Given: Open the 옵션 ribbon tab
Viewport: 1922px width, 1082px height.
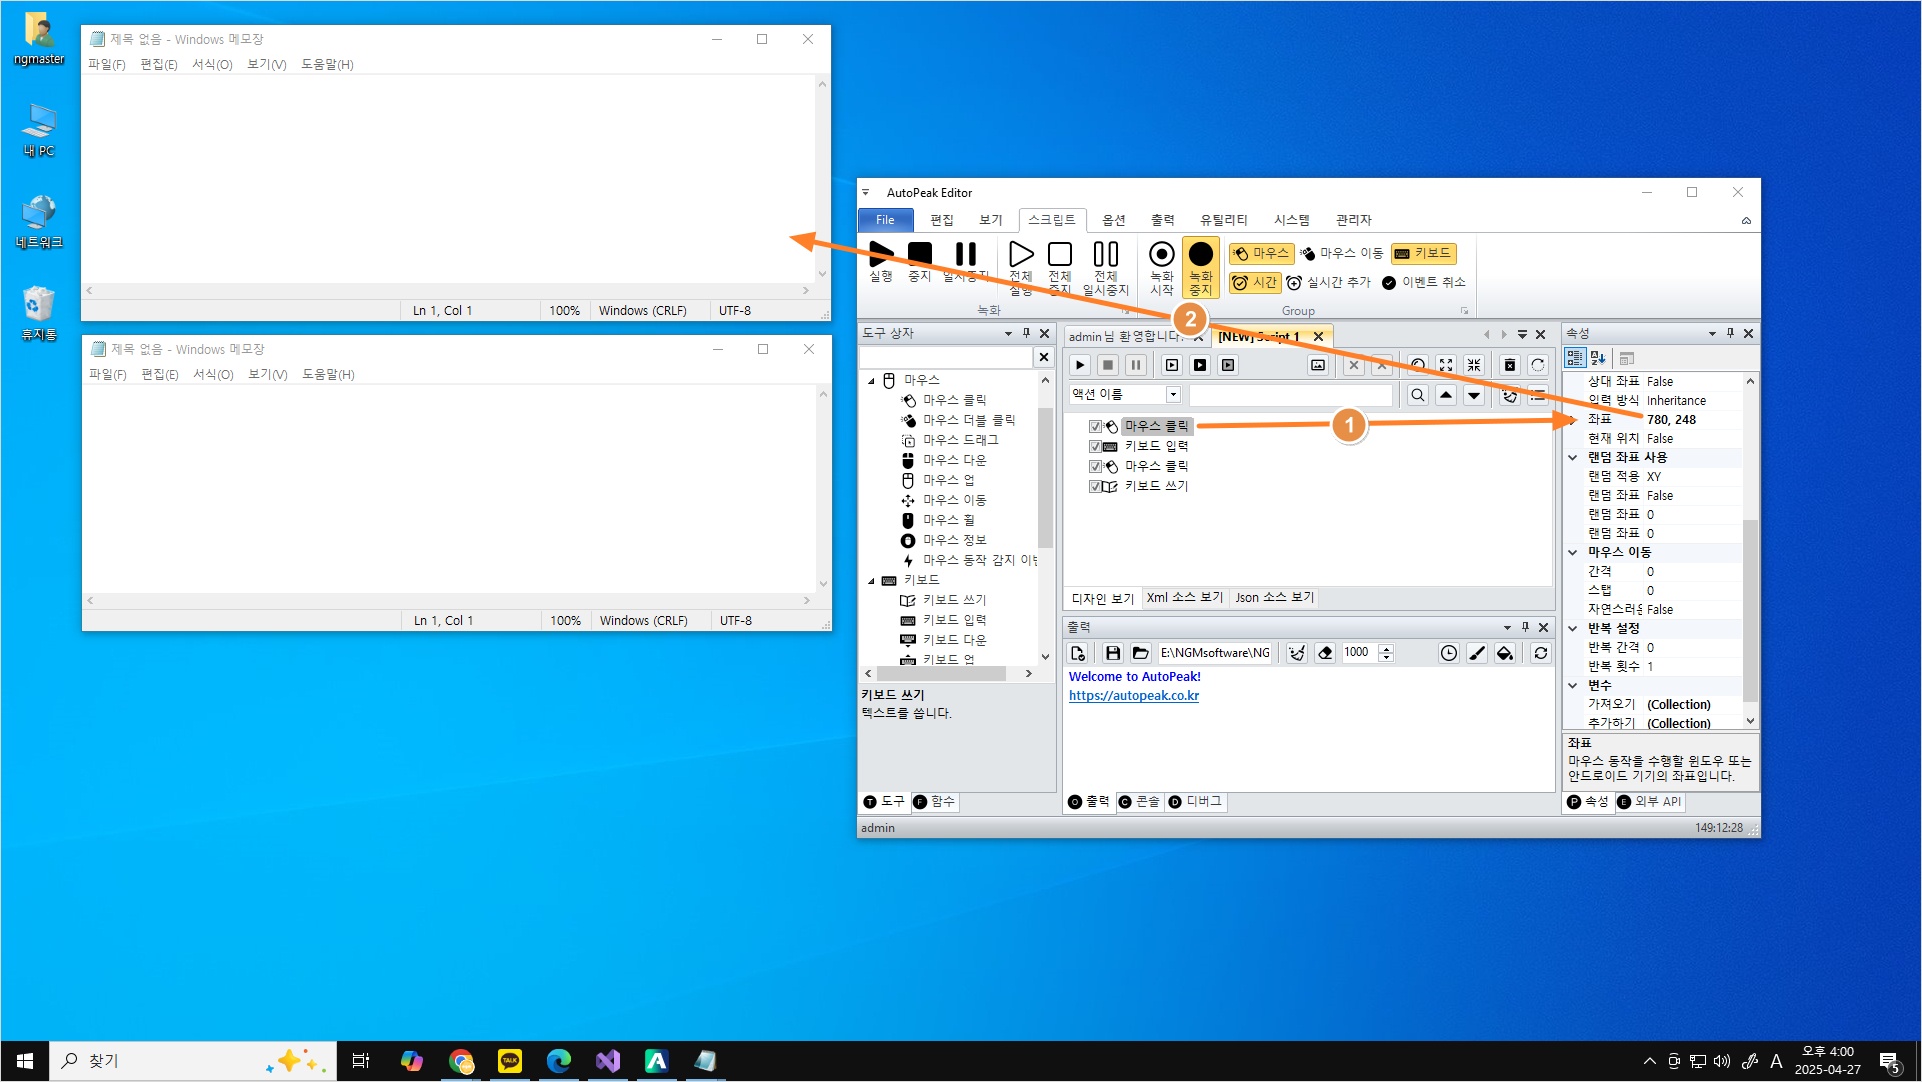Looking at the screenshot, I should 1114,220.
